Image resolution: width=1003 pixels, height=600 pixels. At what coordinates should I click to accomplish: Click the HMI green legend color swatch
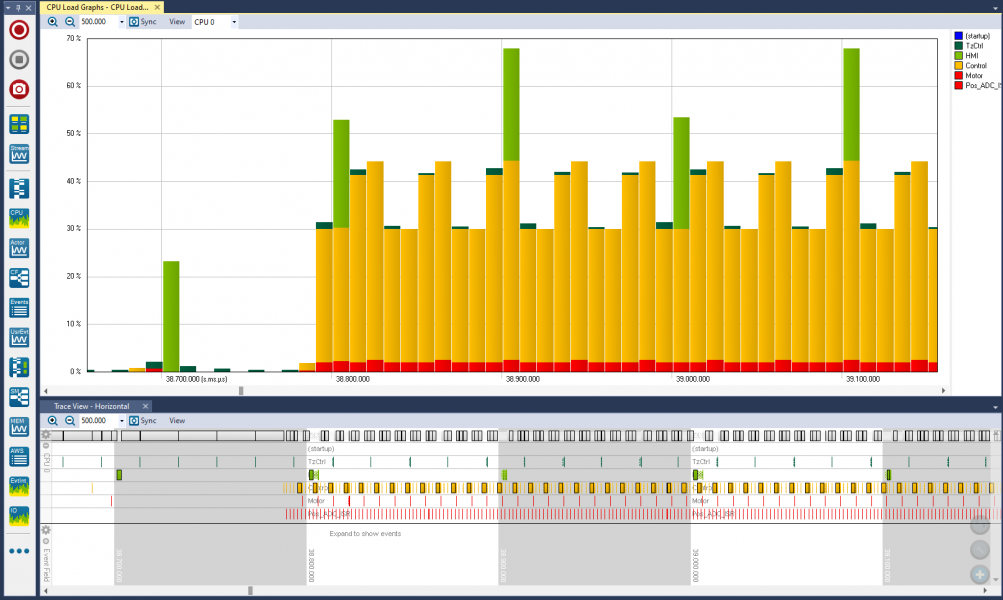(x=958, y=56)
